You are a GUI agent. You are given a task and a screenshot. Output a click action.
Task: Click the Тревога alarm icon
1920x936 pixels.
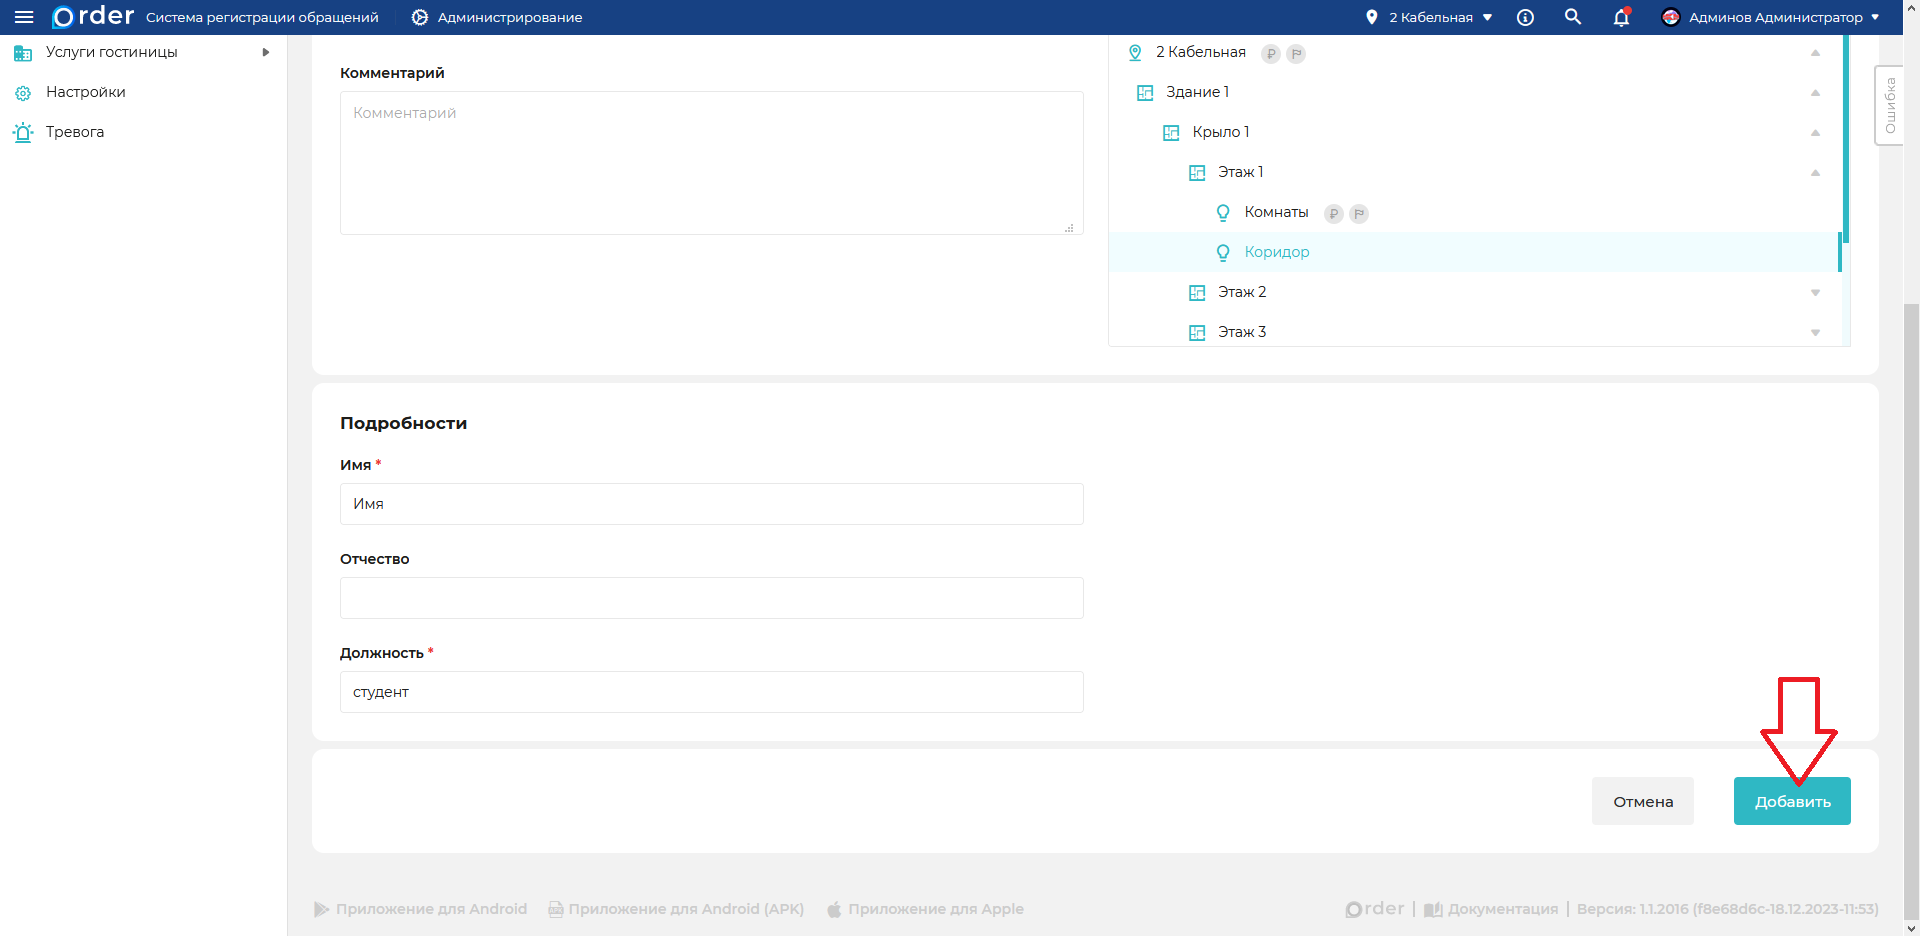(23, 132)
